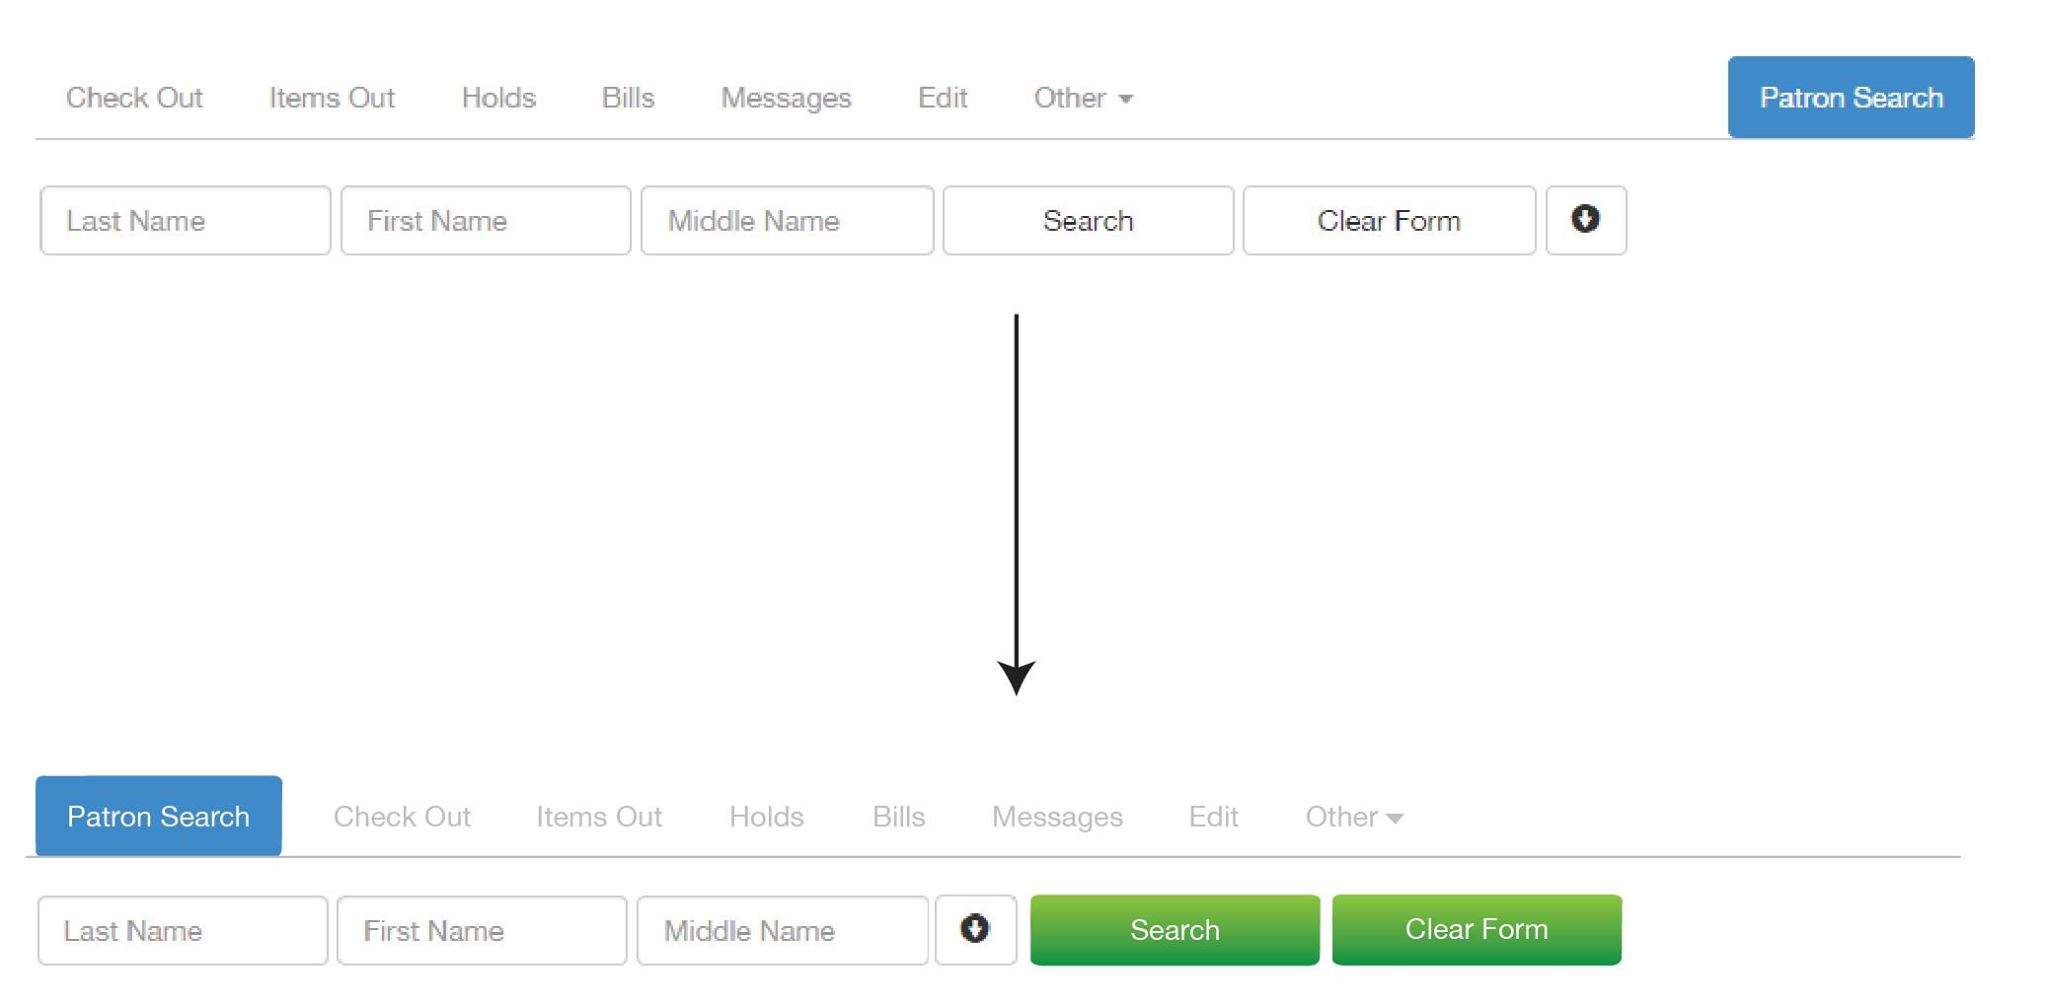Click the down-arrow icon beside the white Clear Form button
Viewport: 2048px width, 1005px height.
pyautogui.click(x=1585, y=220)
